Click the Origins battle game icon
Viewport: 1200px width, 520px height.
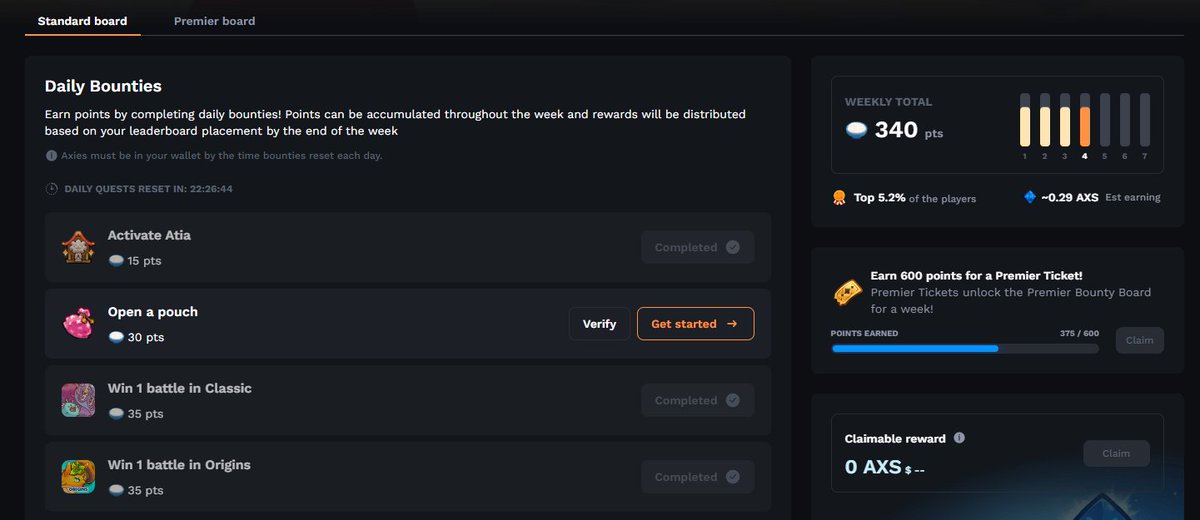78,476
